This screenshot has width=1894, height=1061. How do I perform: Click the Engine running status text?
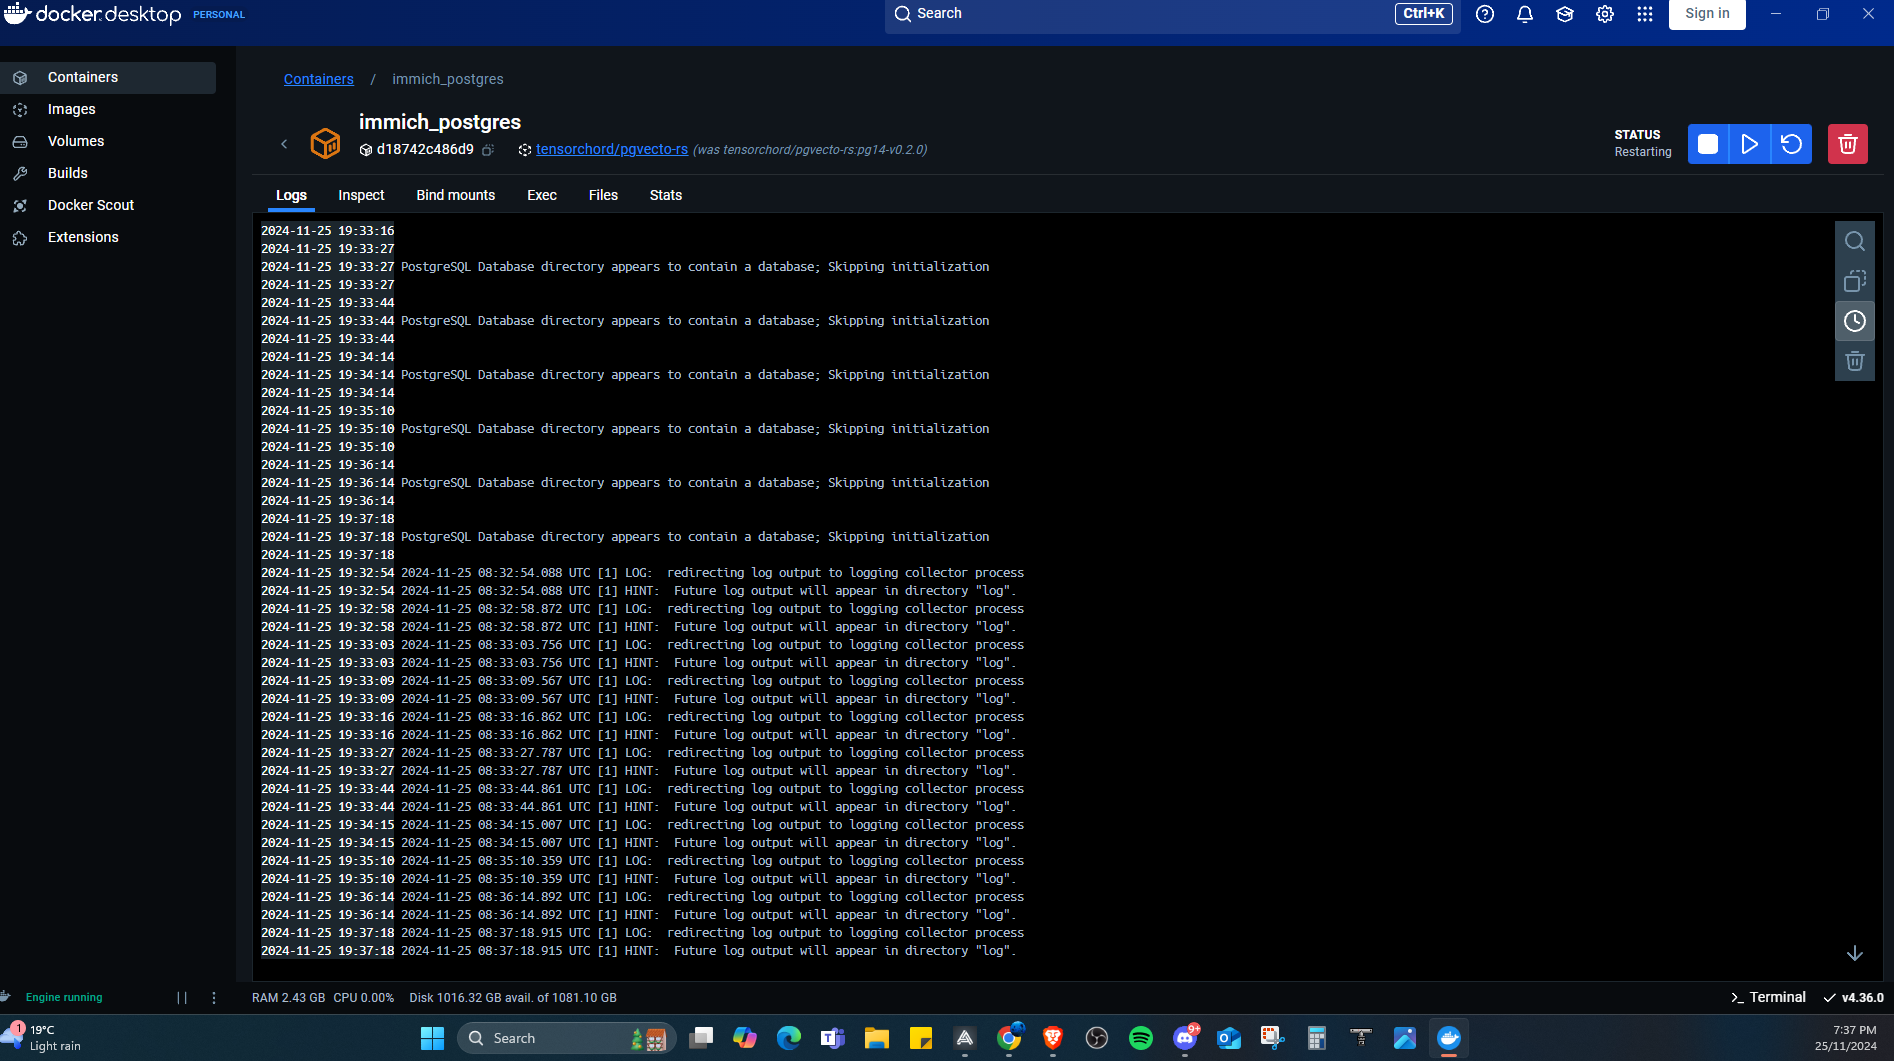[x=64, y=997]
